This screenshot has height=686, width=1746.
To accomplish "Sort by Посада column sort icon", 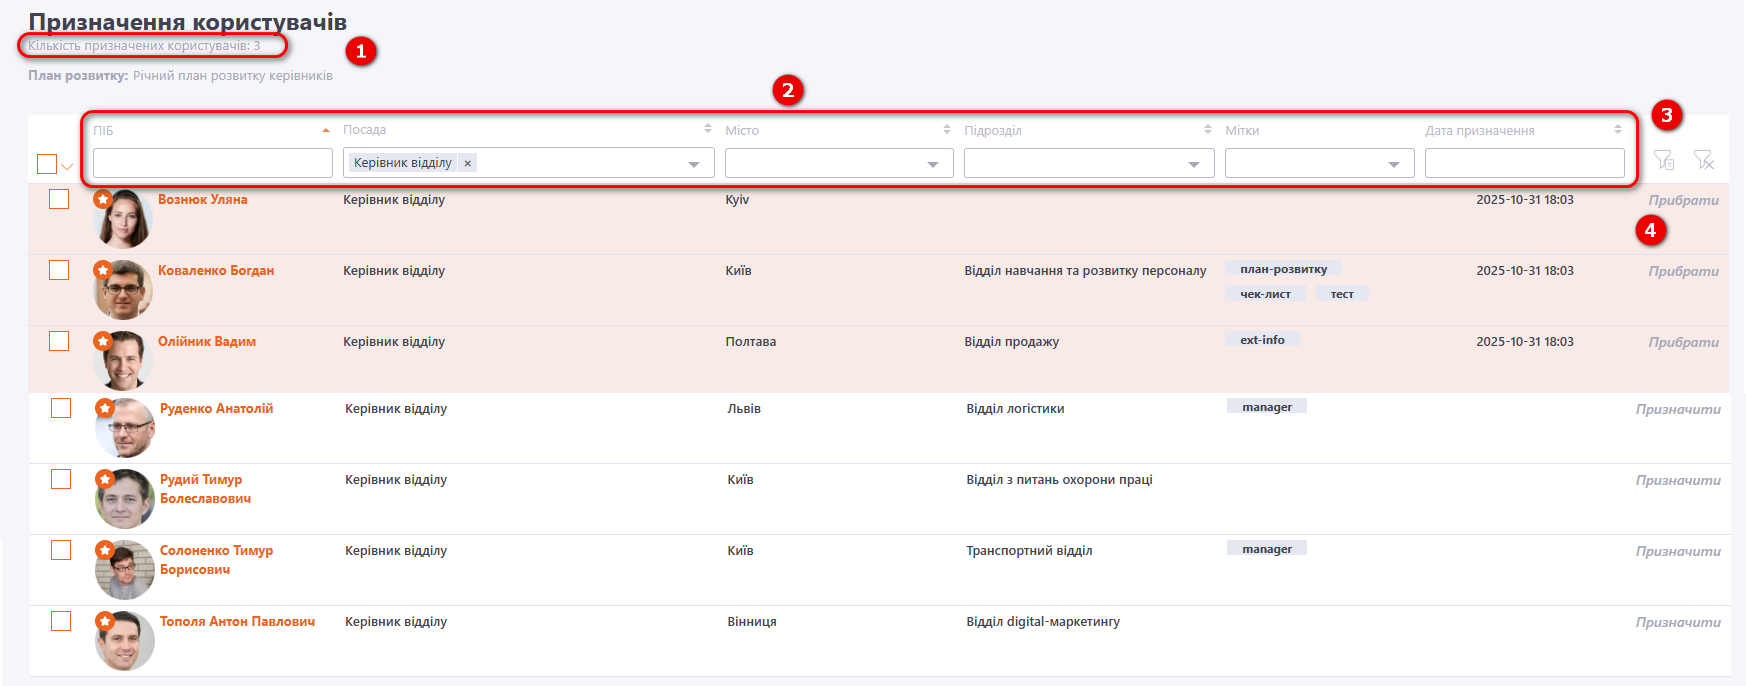I will click(x=707, y=129).
